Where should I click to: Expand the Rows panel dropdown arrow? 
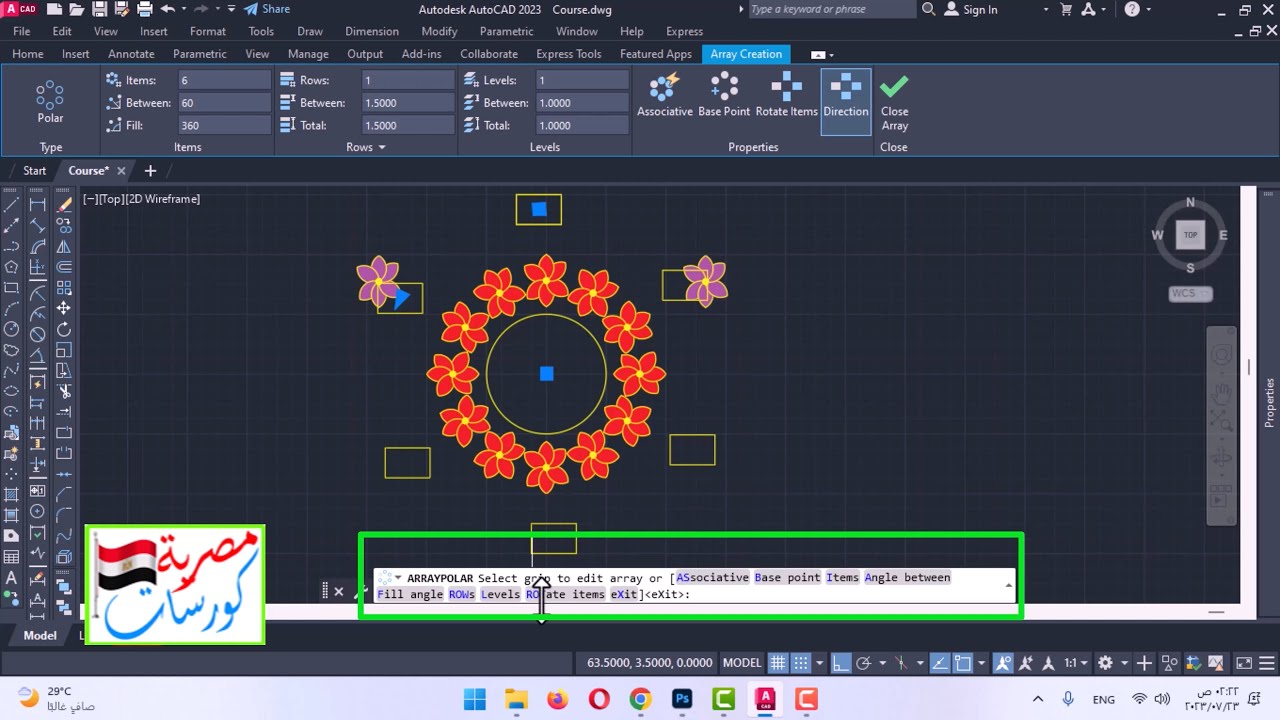[382, 147]
